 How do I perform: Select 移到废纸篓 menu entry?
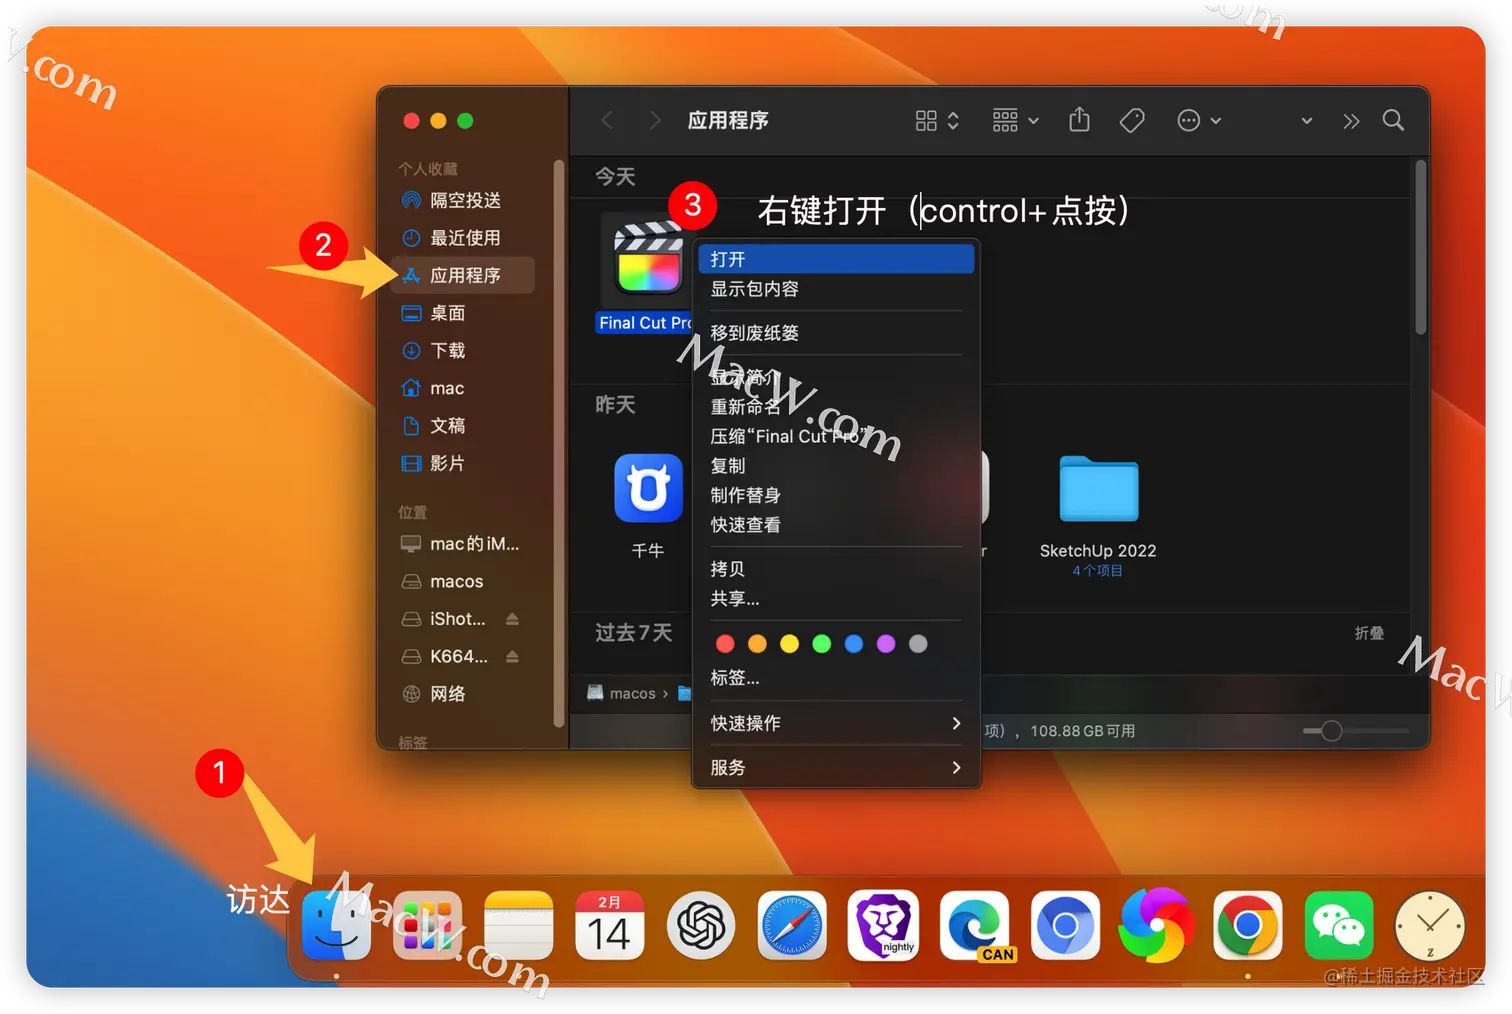[835, 333]
